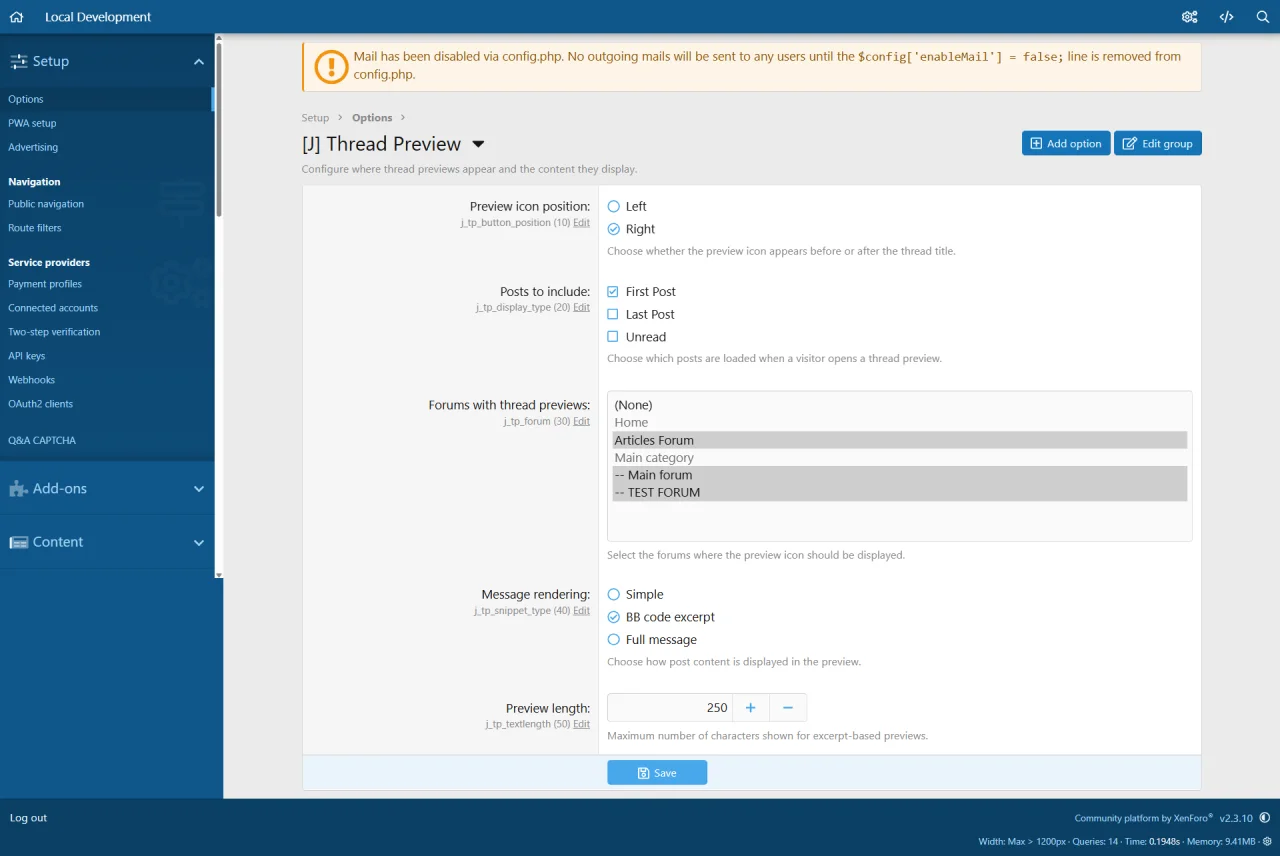Select Left preview icon position
Image resolution: width=1280 pixels, height=856 pixels.
coord(614,206)
